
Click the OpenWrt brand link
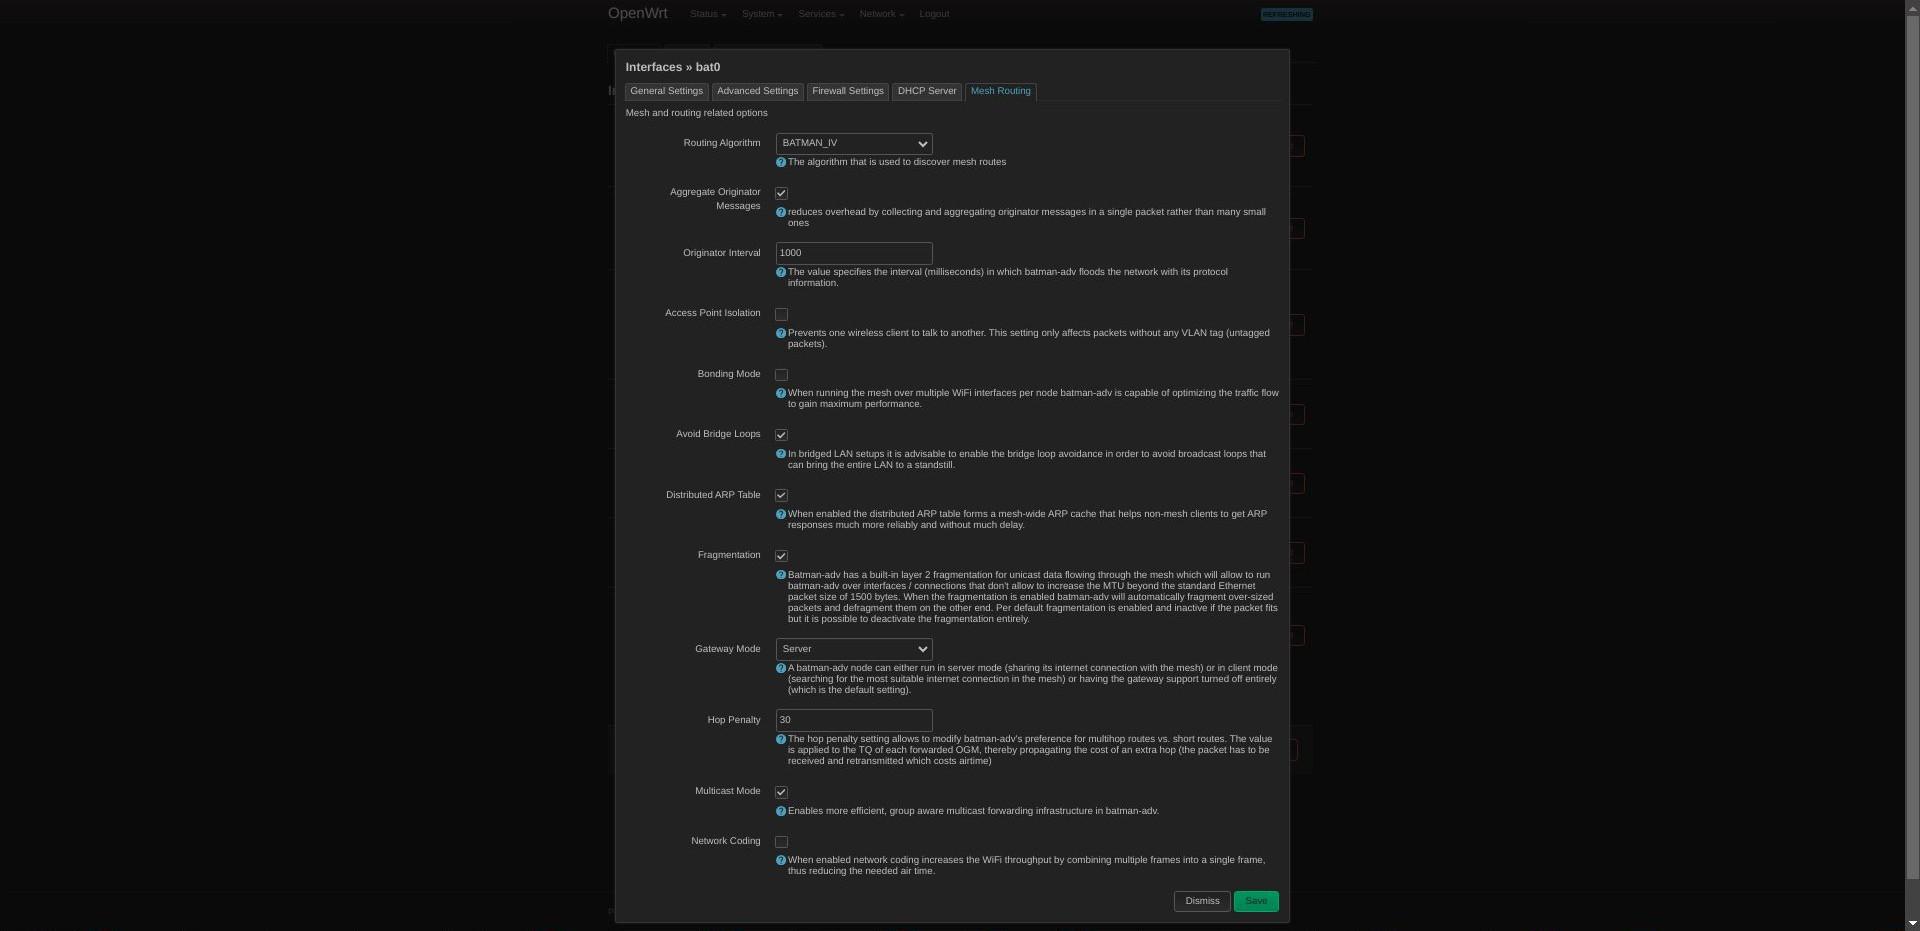point(638,14)
